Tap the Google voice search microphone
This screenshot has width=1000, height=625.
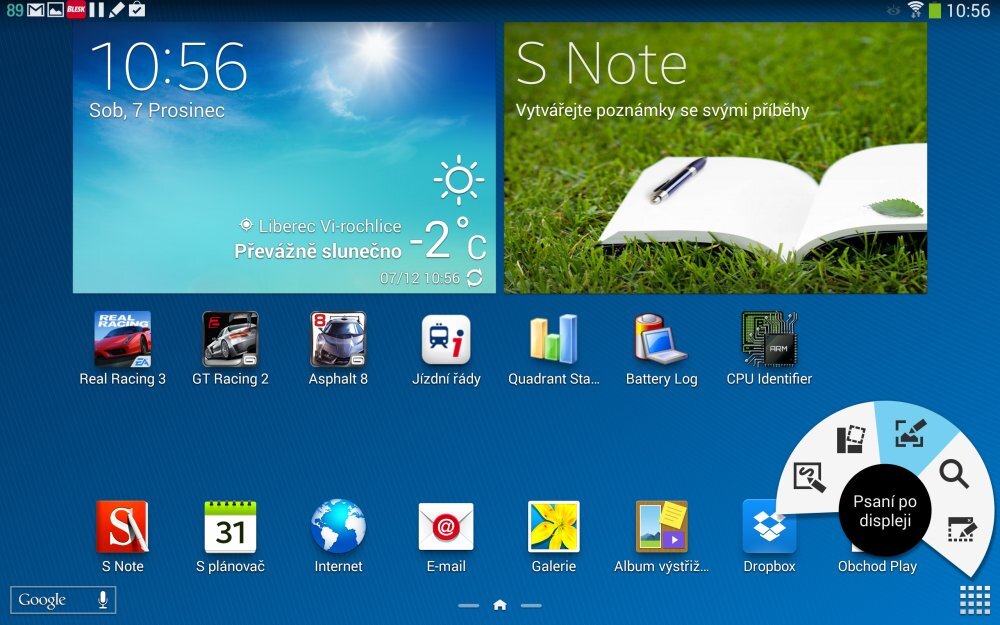[x=103, y=599]
